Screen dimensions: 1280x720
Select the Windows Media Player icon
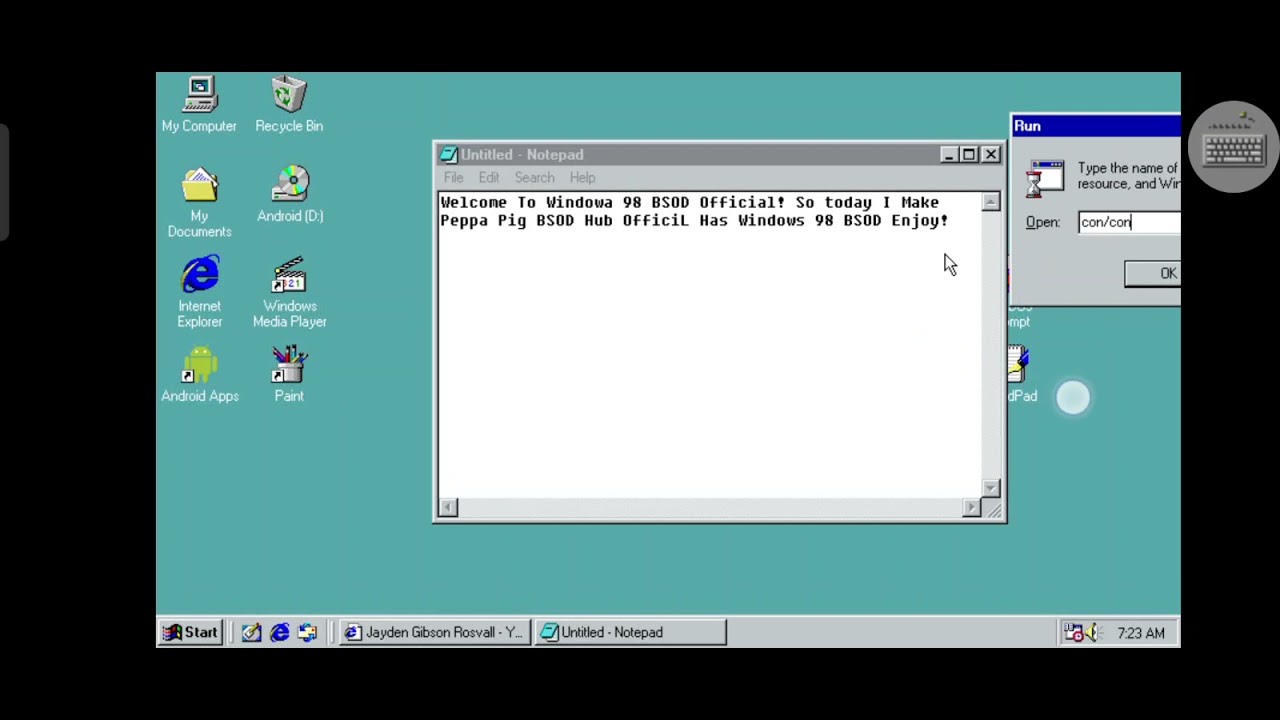pos(289,292)
